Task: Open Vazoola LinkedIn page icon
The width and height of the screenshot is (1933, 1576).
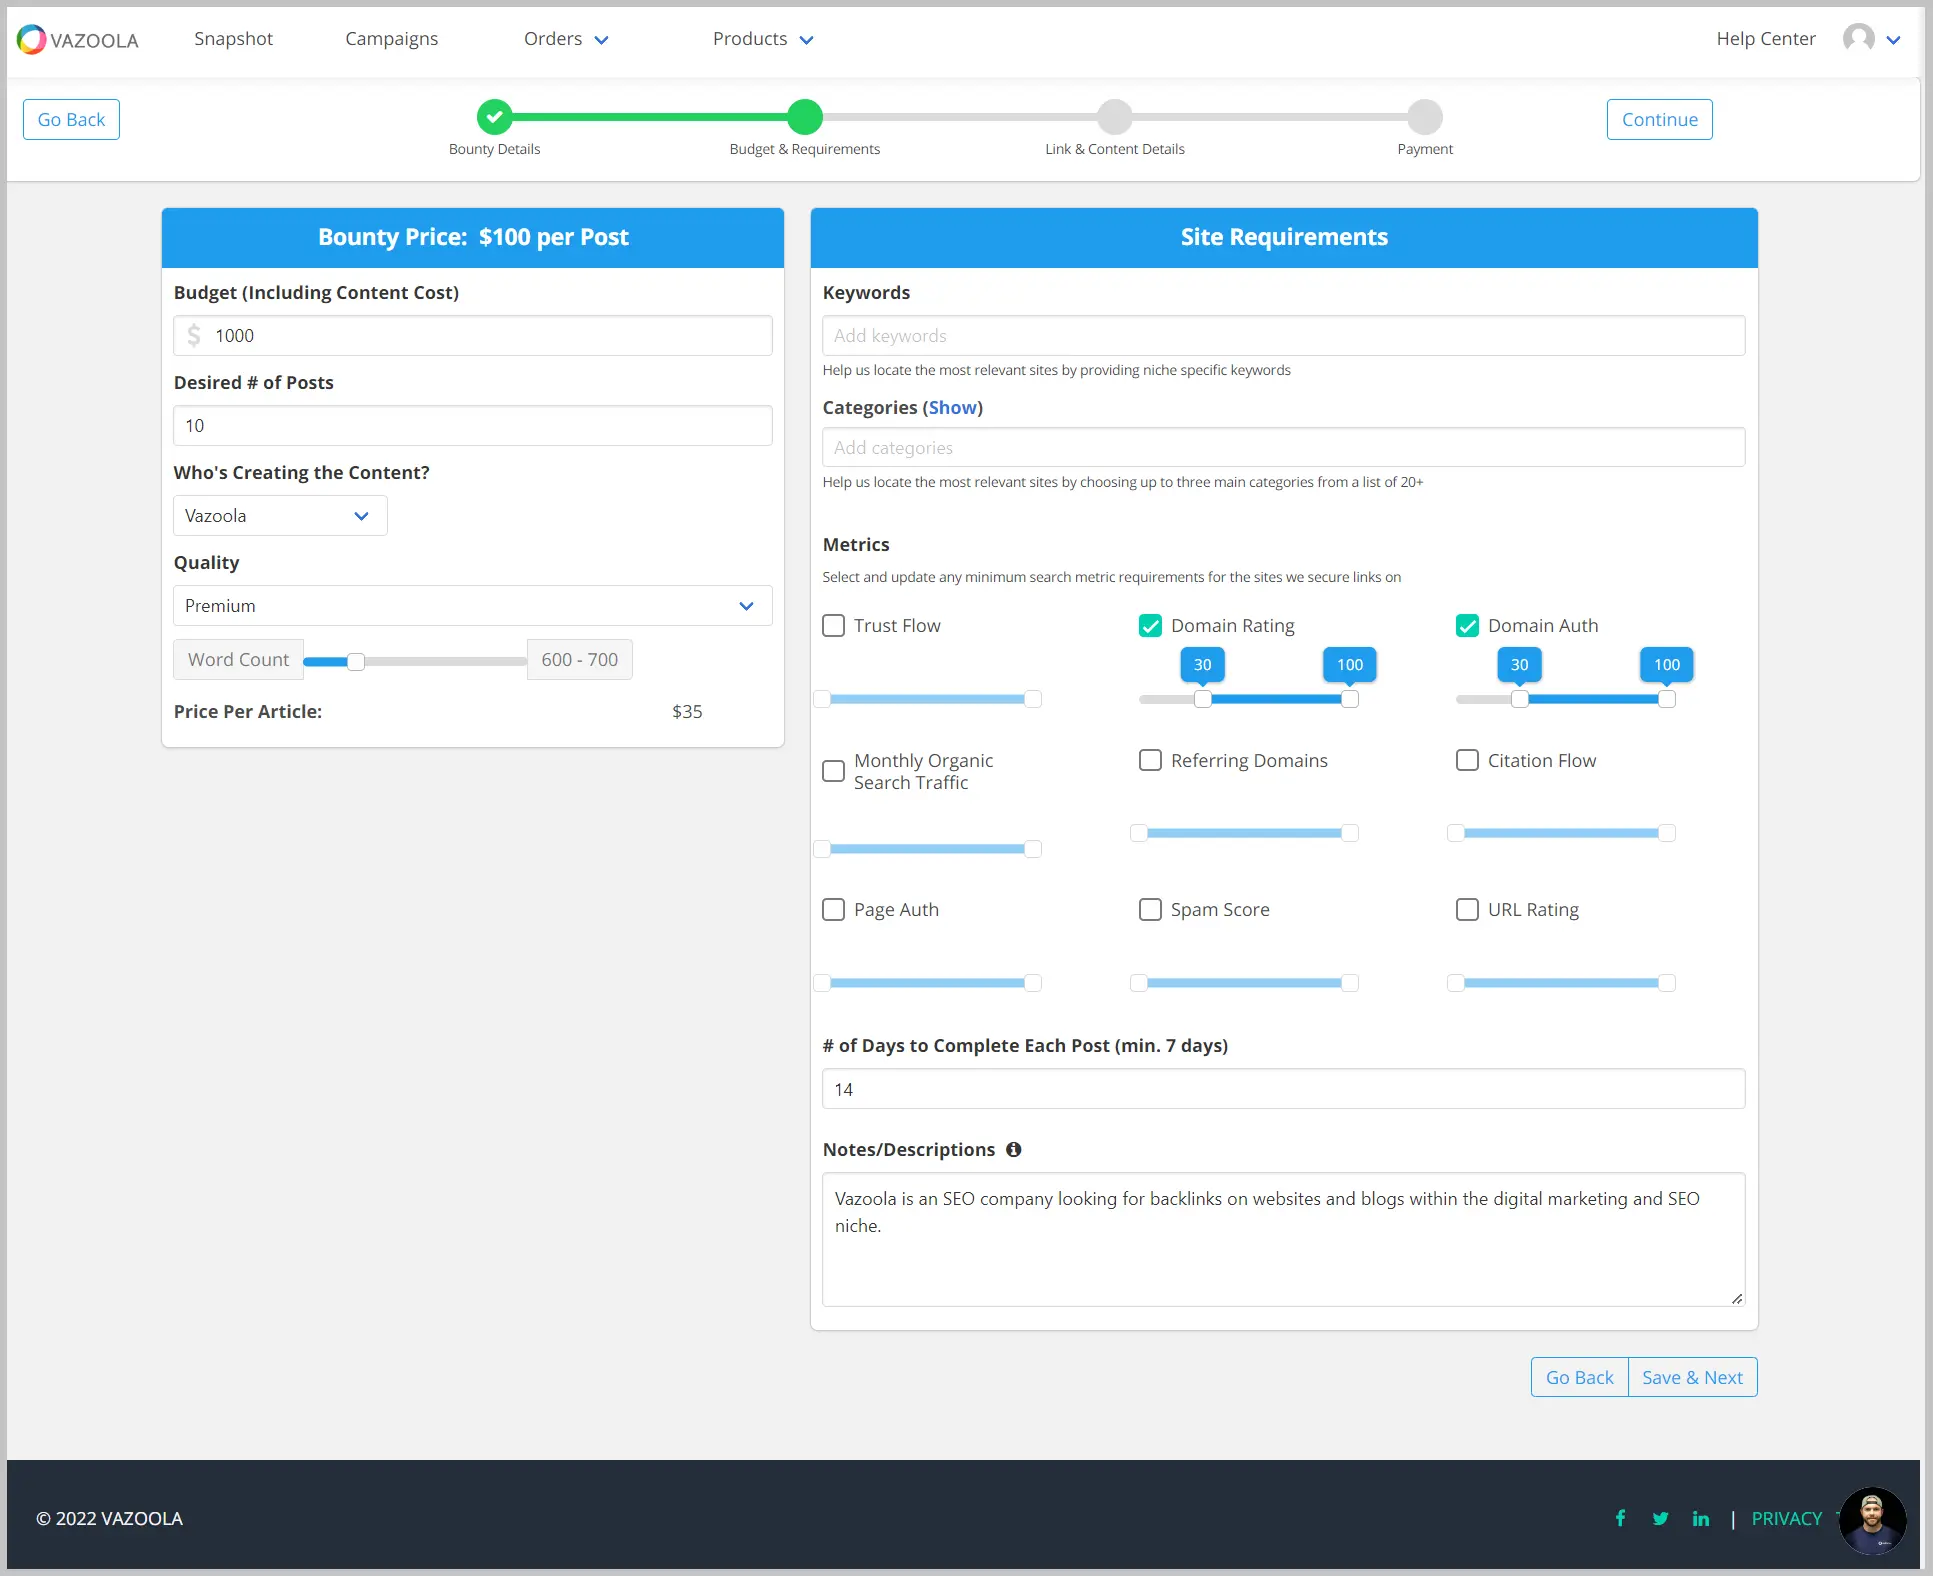Action: (x=1700, y=1518)
